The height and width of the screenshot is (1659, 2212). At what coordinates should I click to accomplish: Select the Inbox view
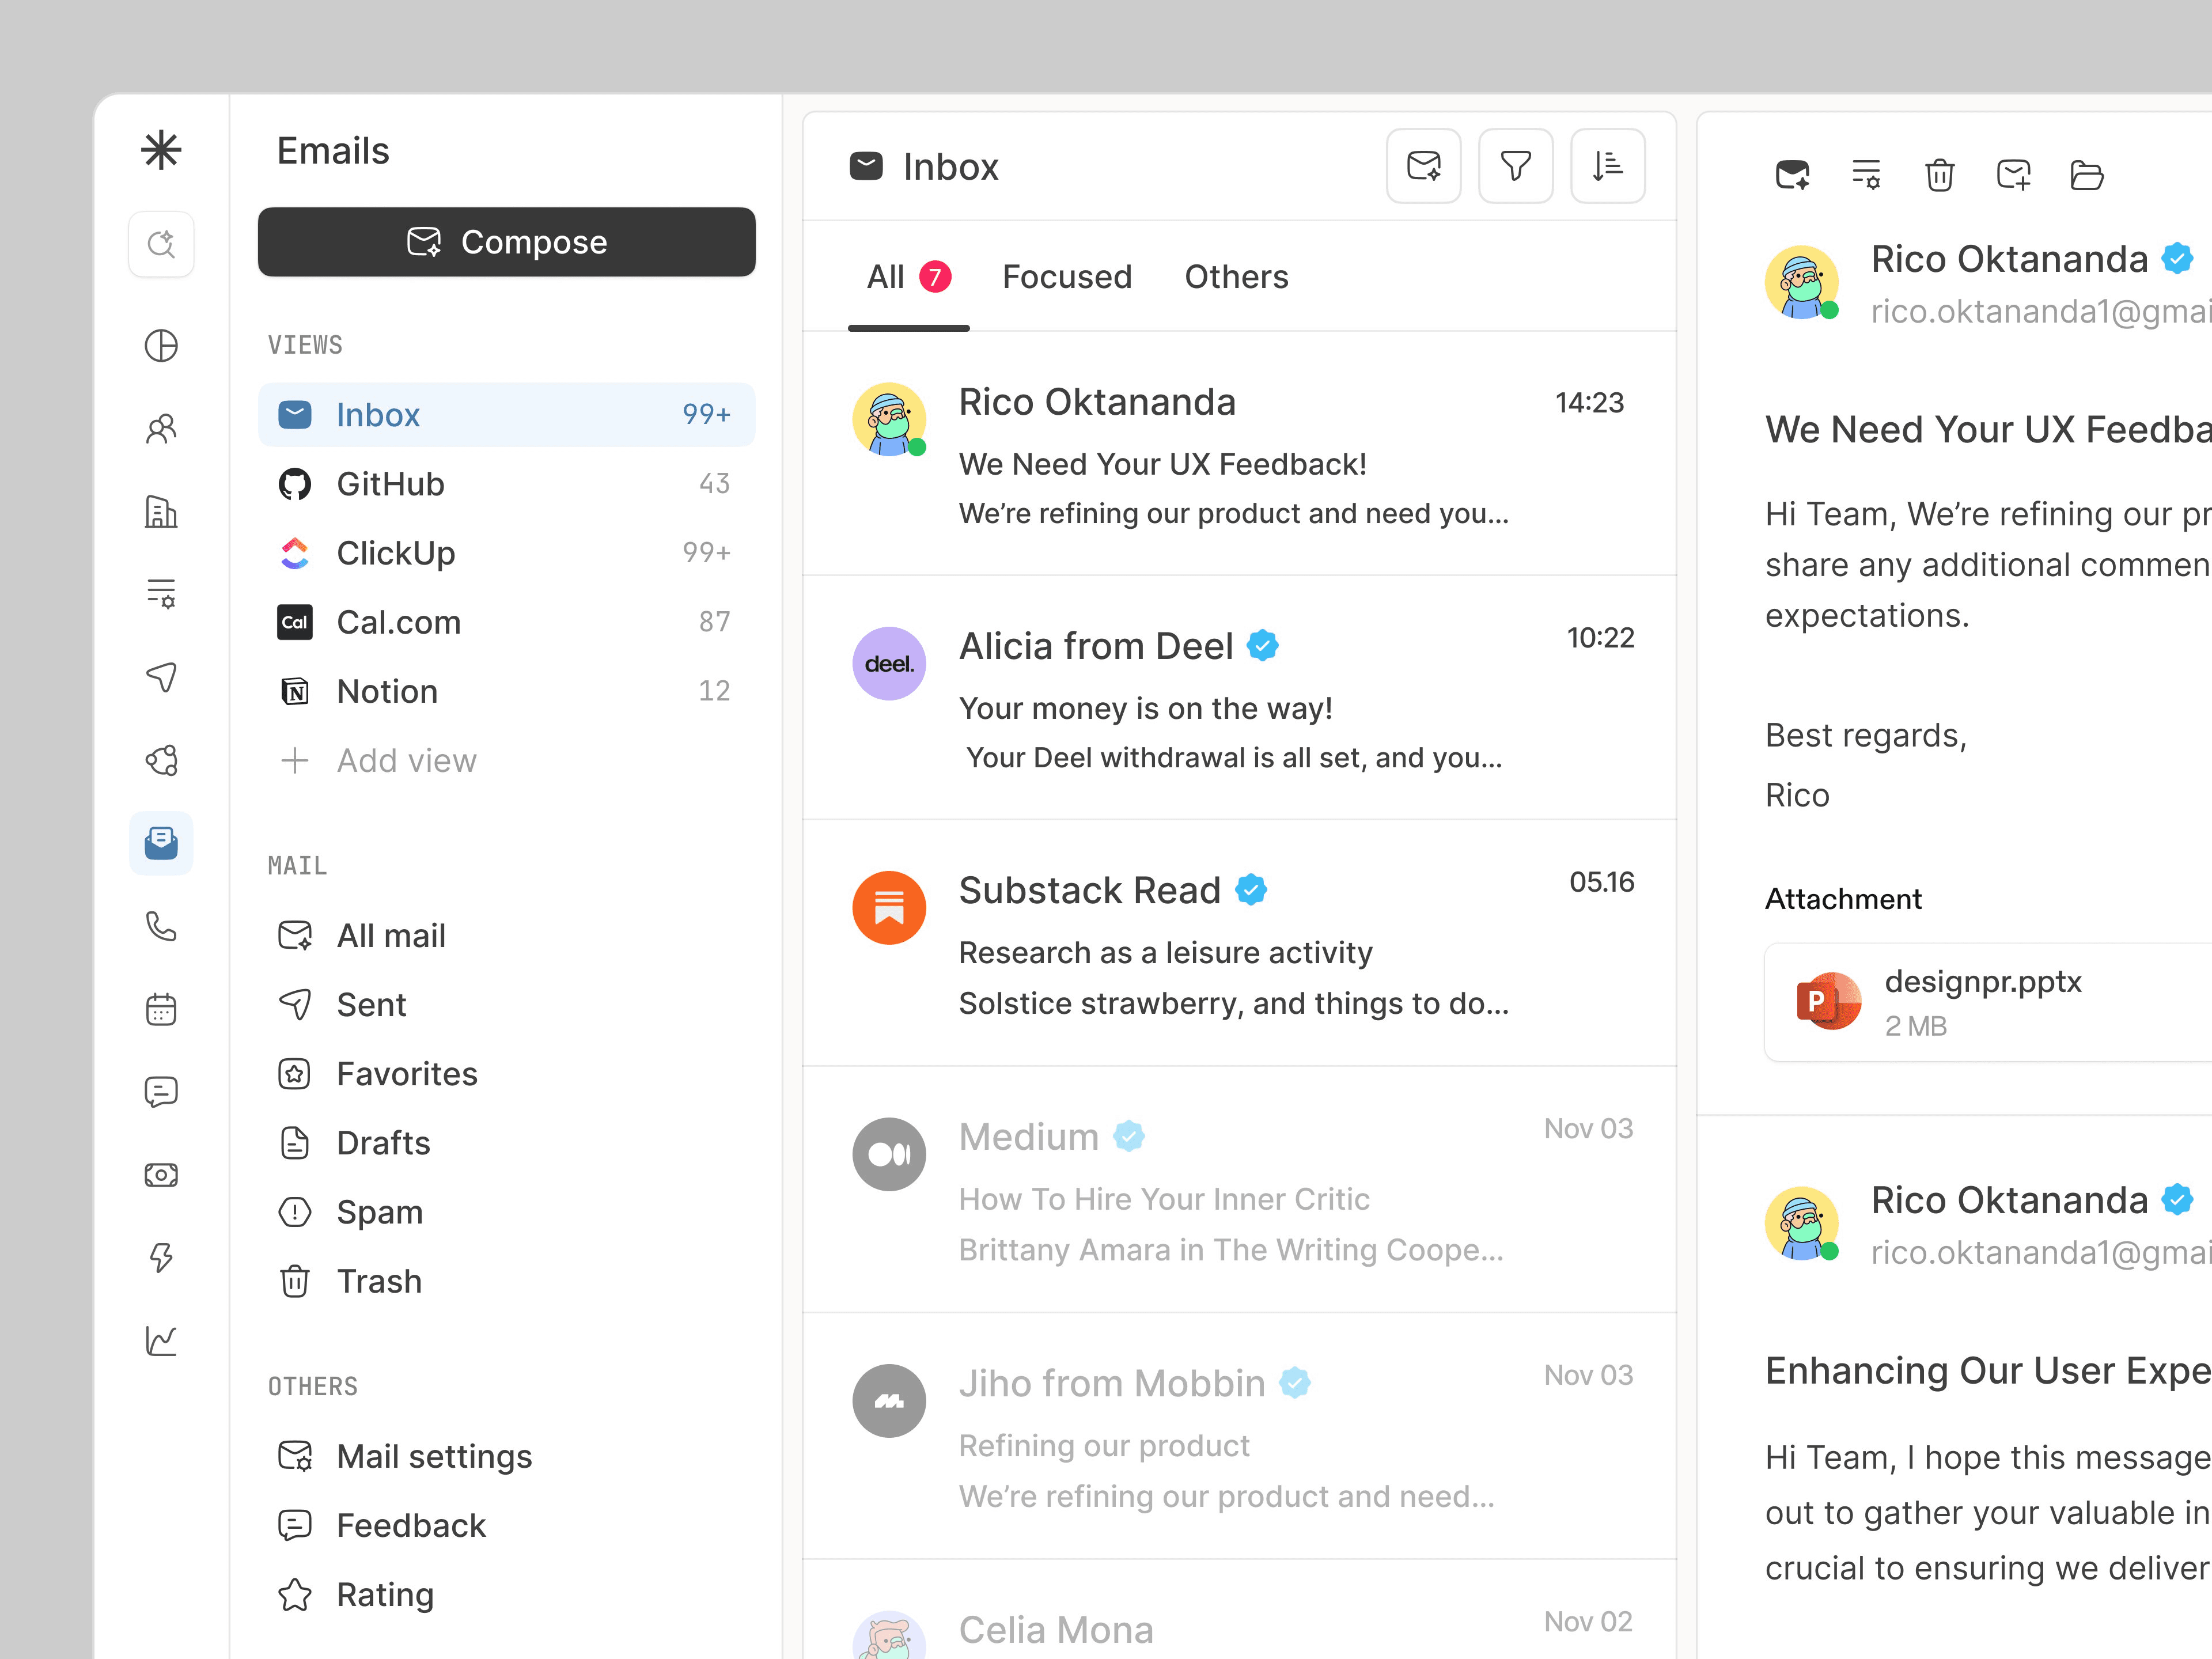click(507, 415)
